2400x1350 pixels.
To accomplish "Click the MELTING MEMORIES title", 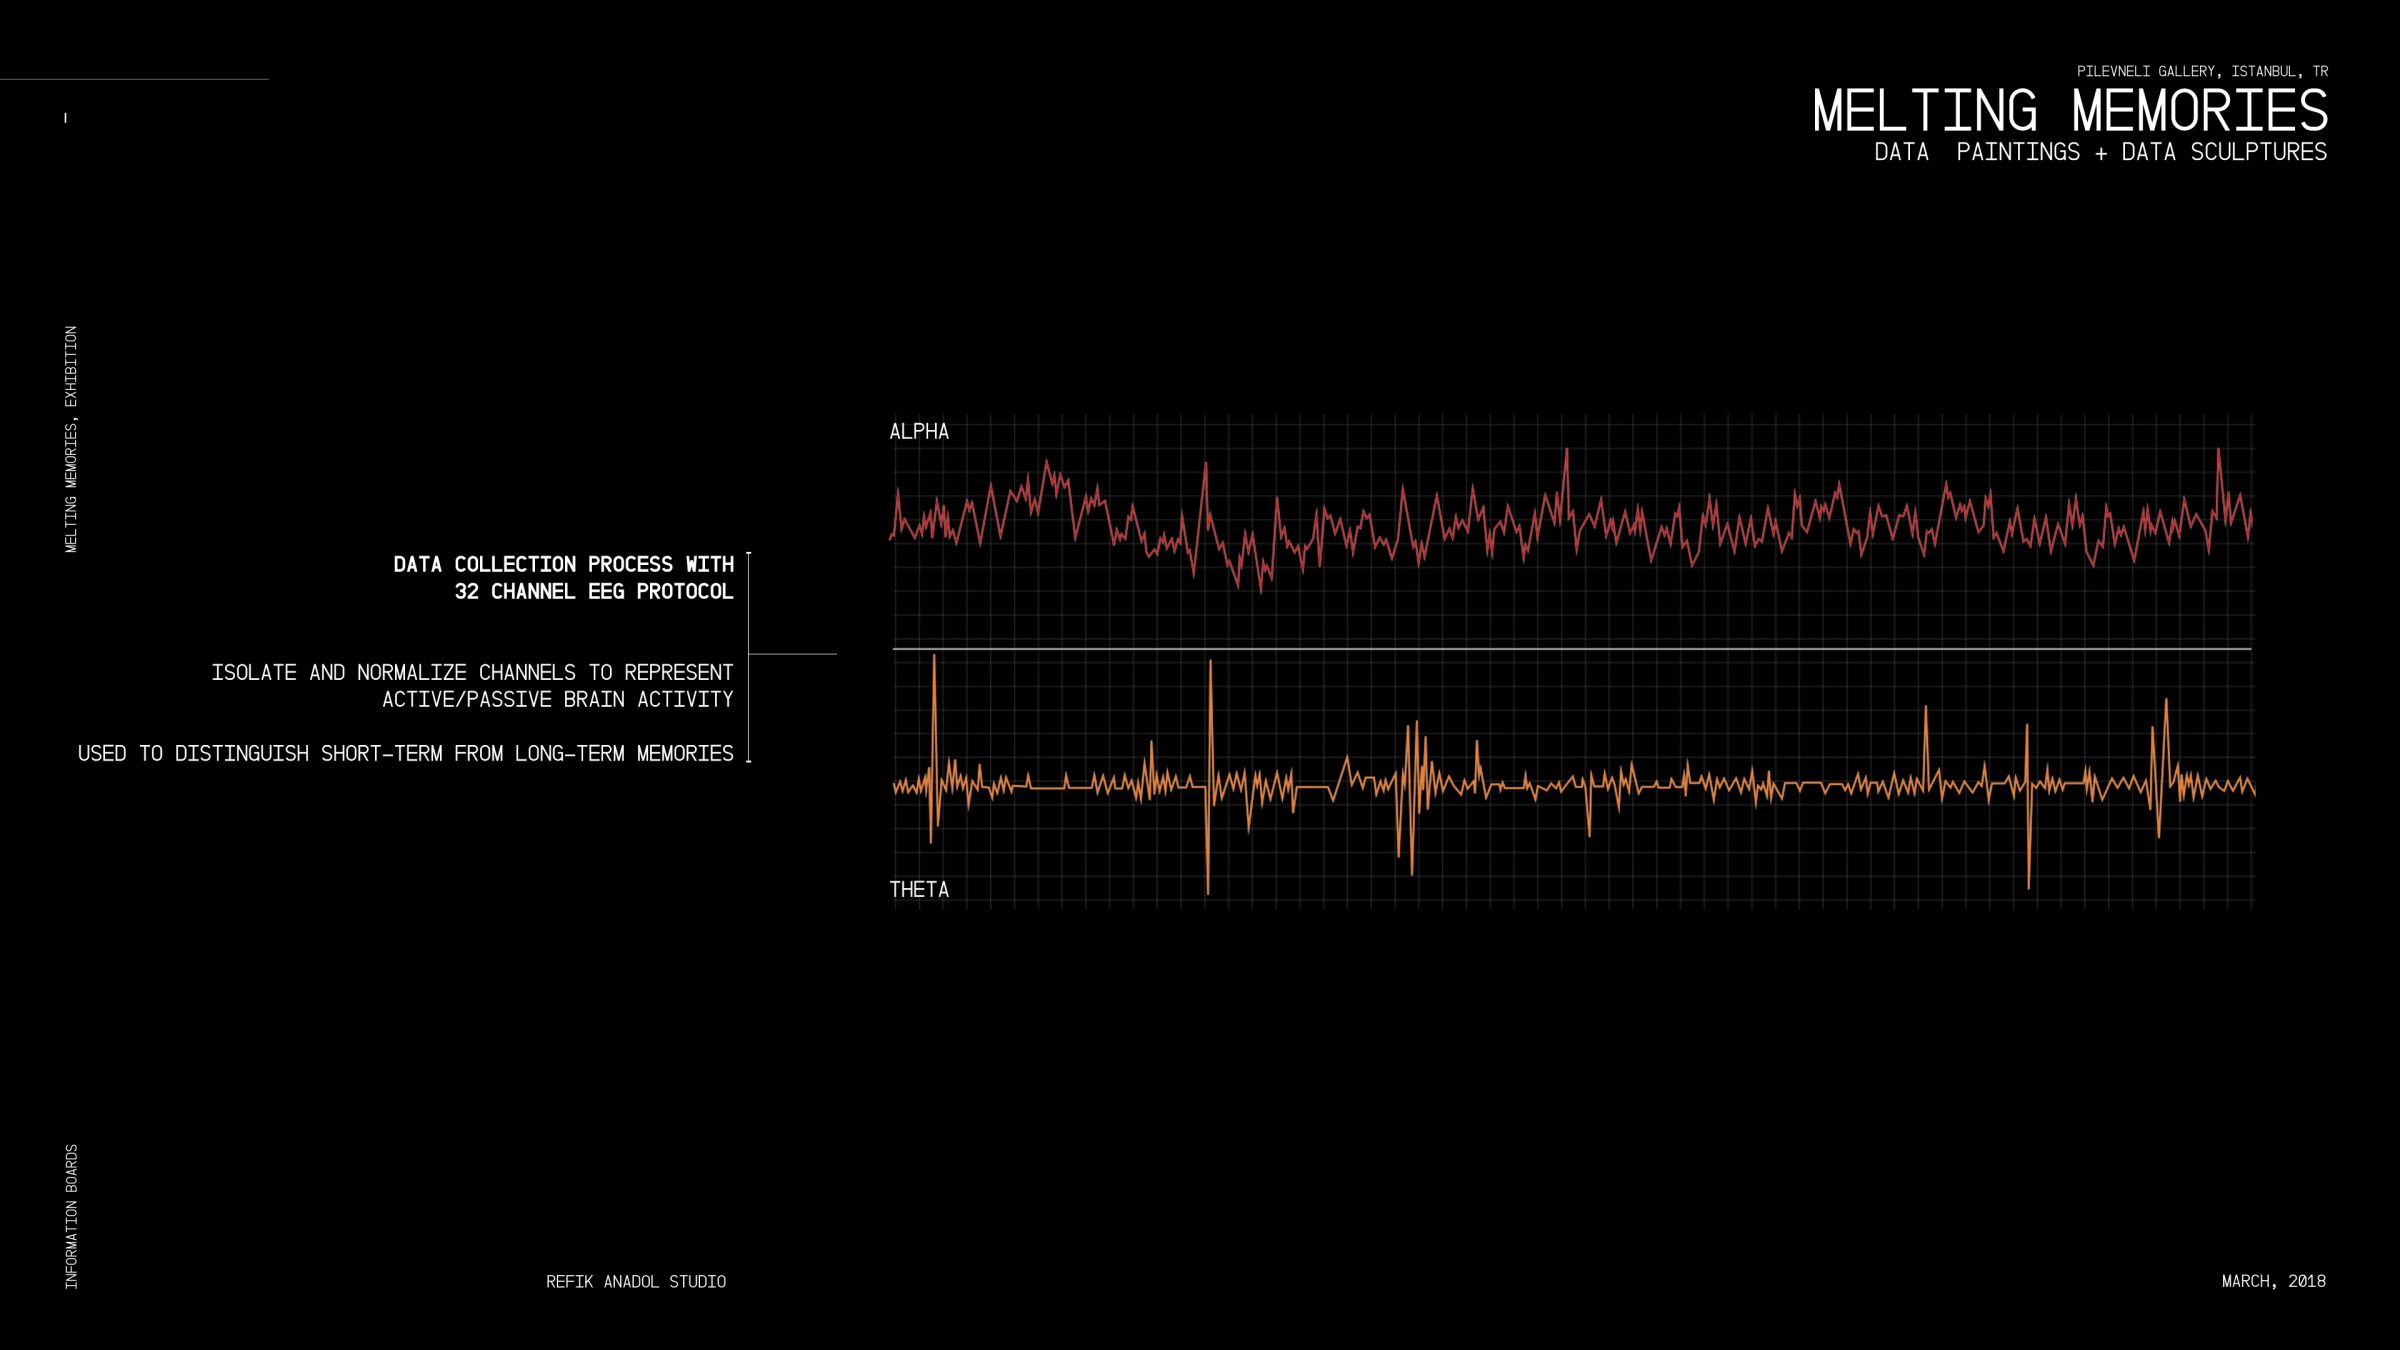I will pos(2070,110).
